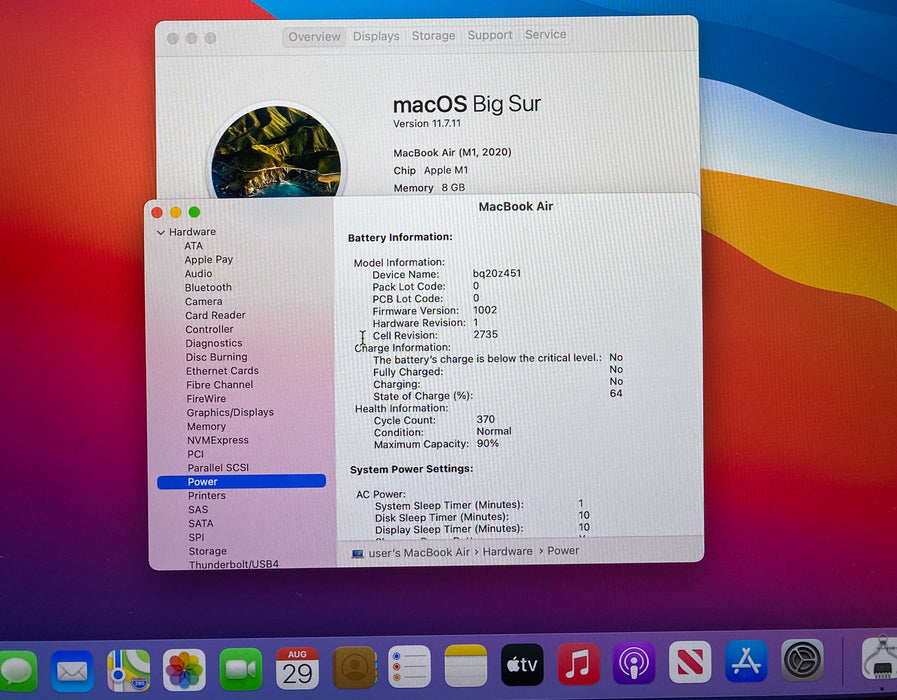Click the Condition value Normal
The image size is (897, 700).
click(494, 431)
